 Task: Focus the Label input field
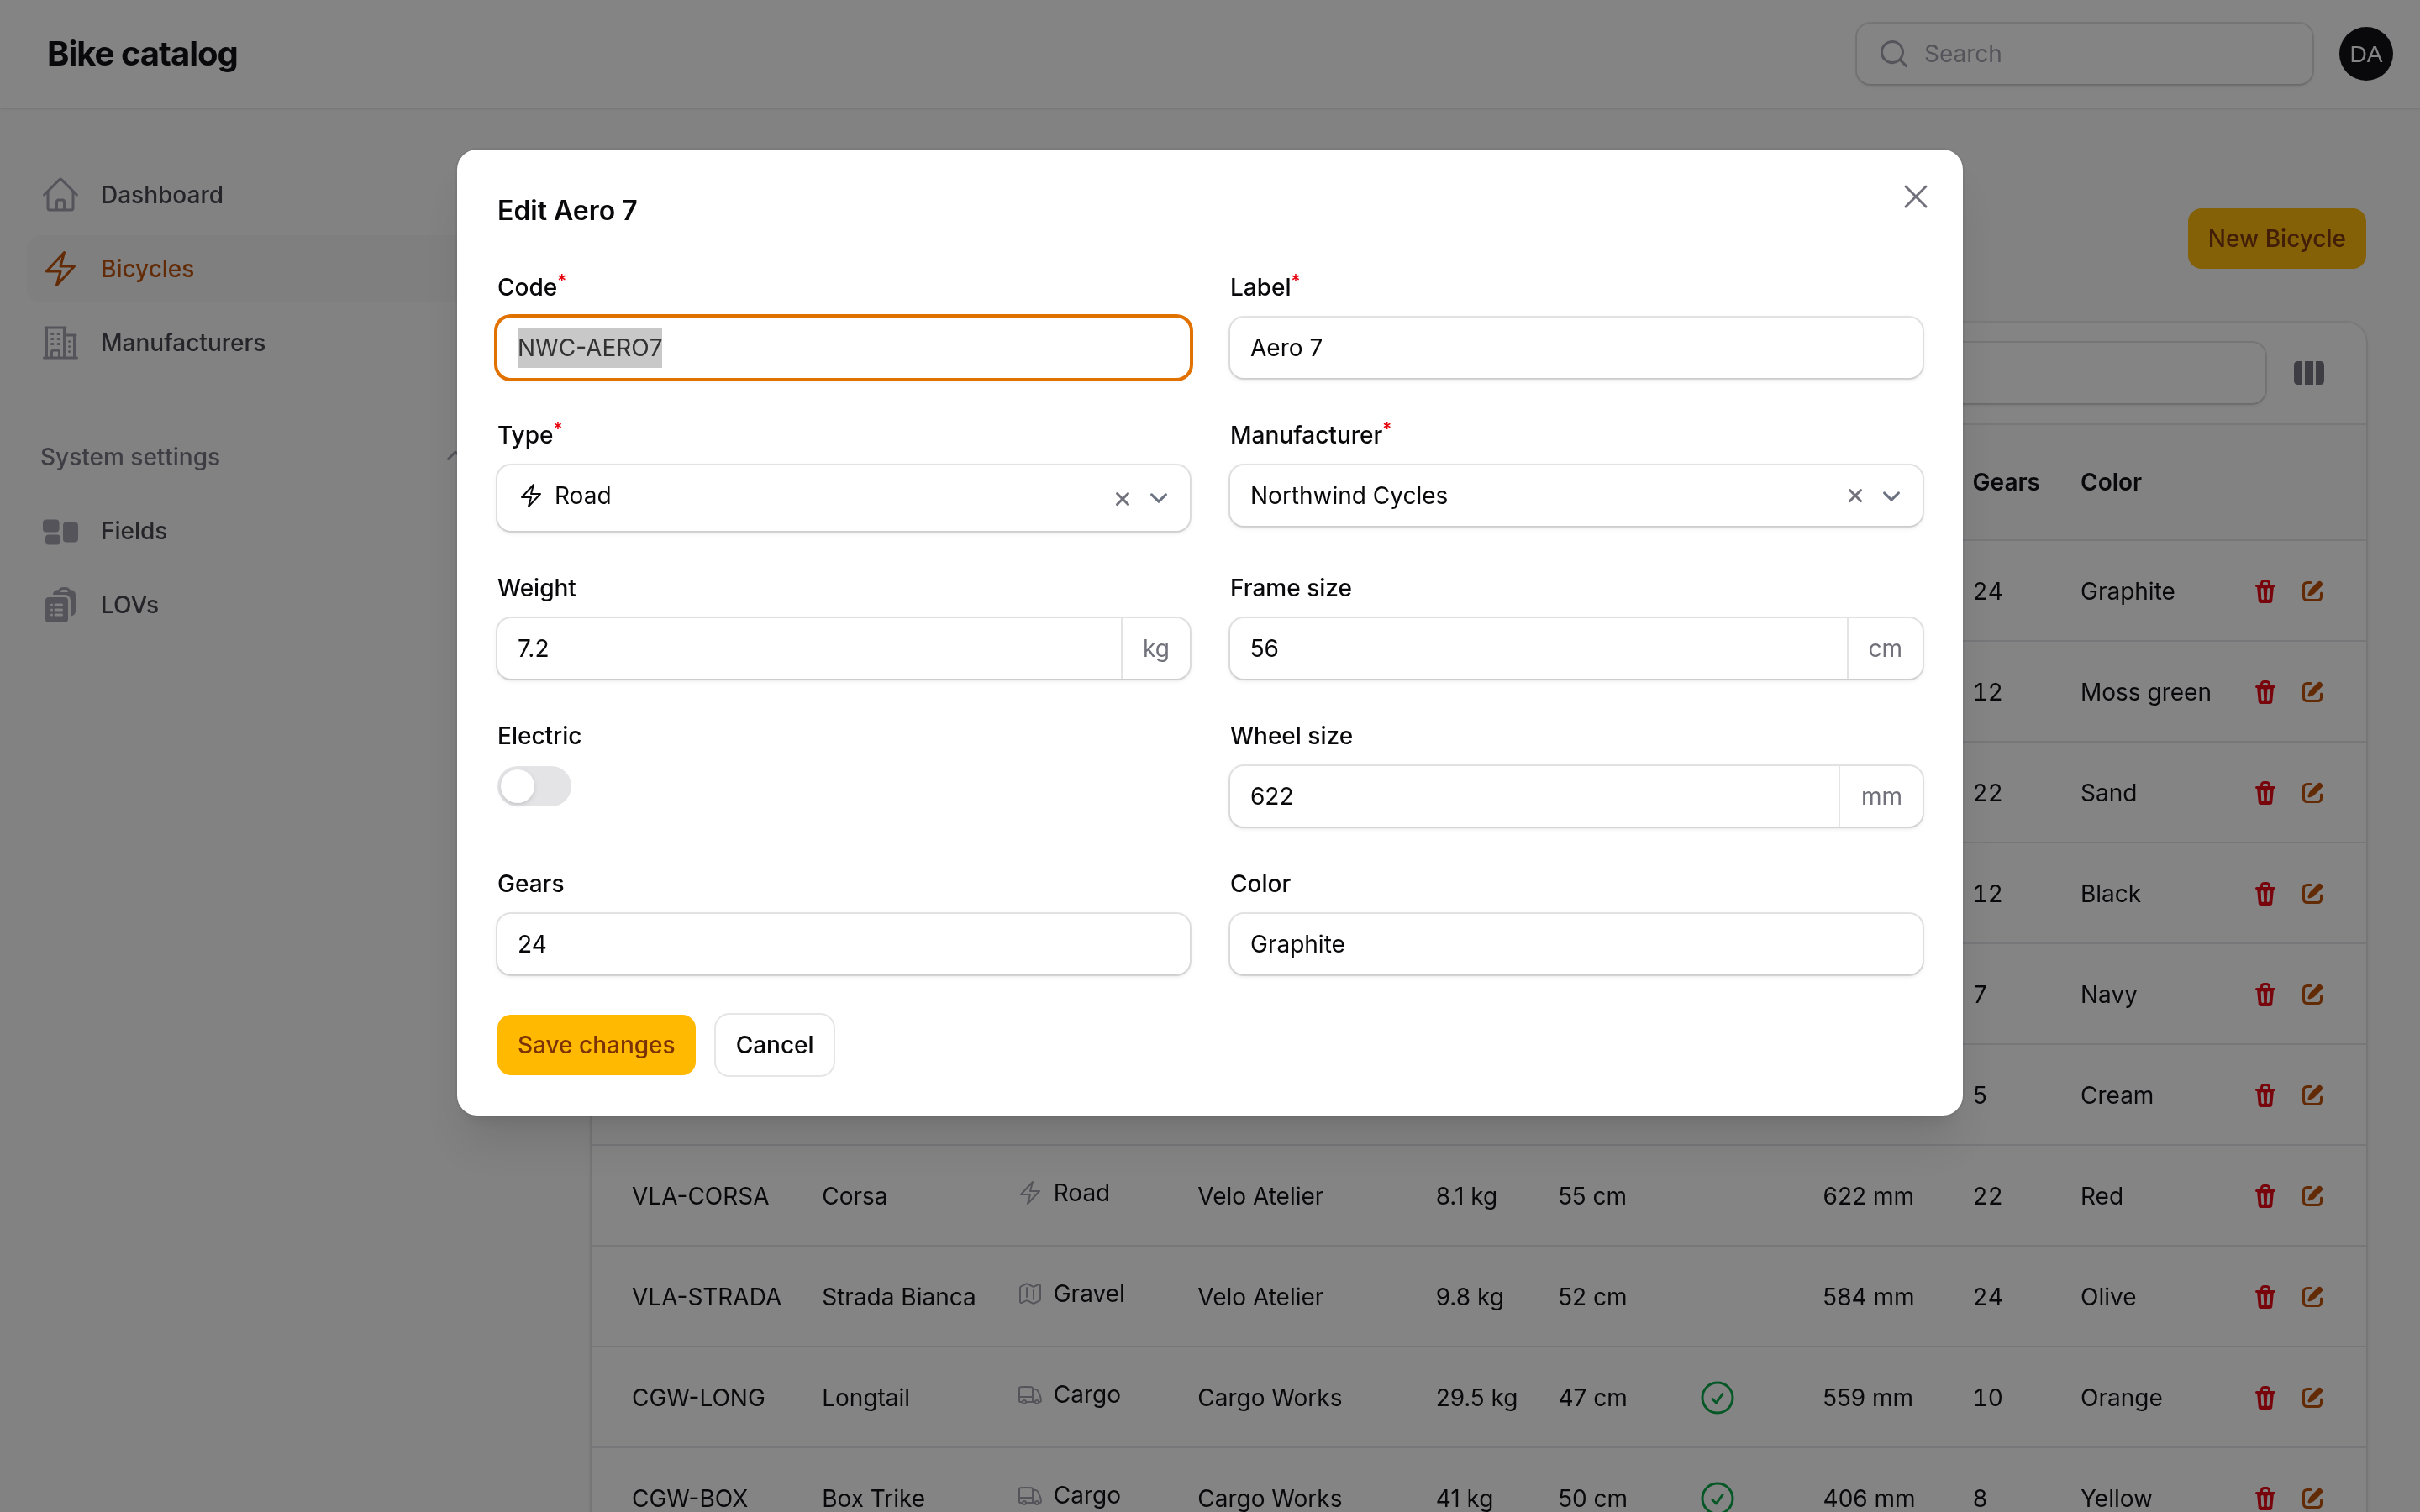pyautogui.click(x=1575, y=348)
